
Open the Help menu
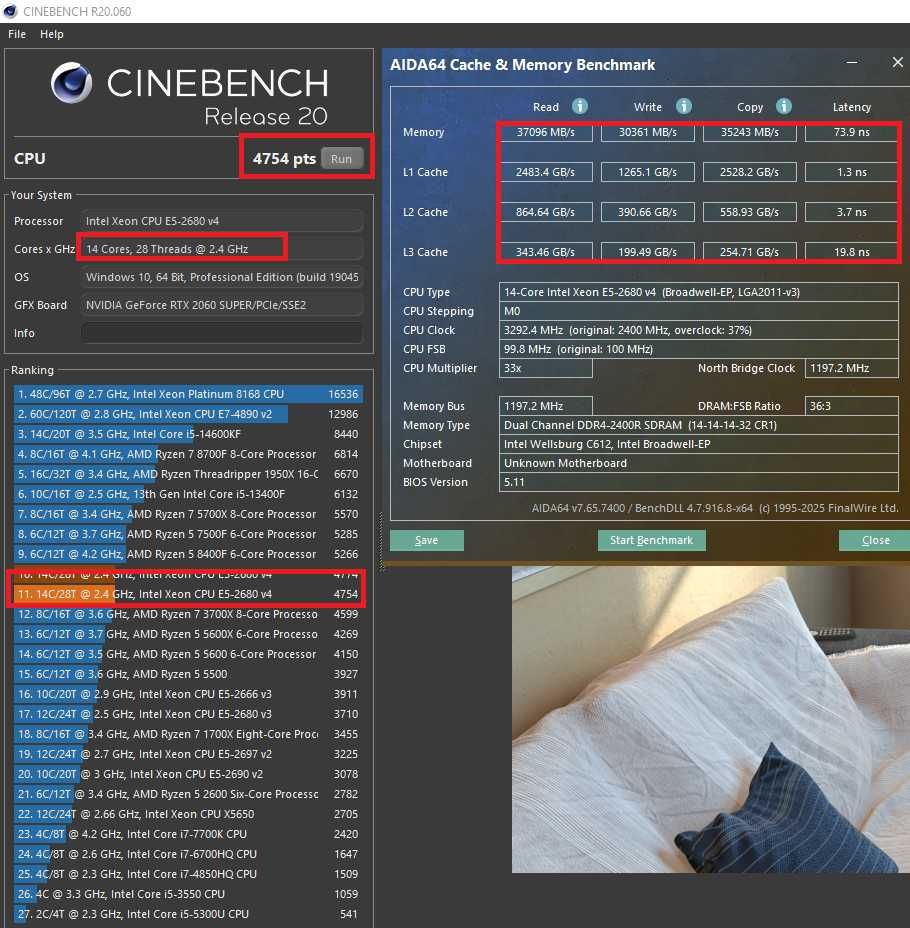[51, 34]
